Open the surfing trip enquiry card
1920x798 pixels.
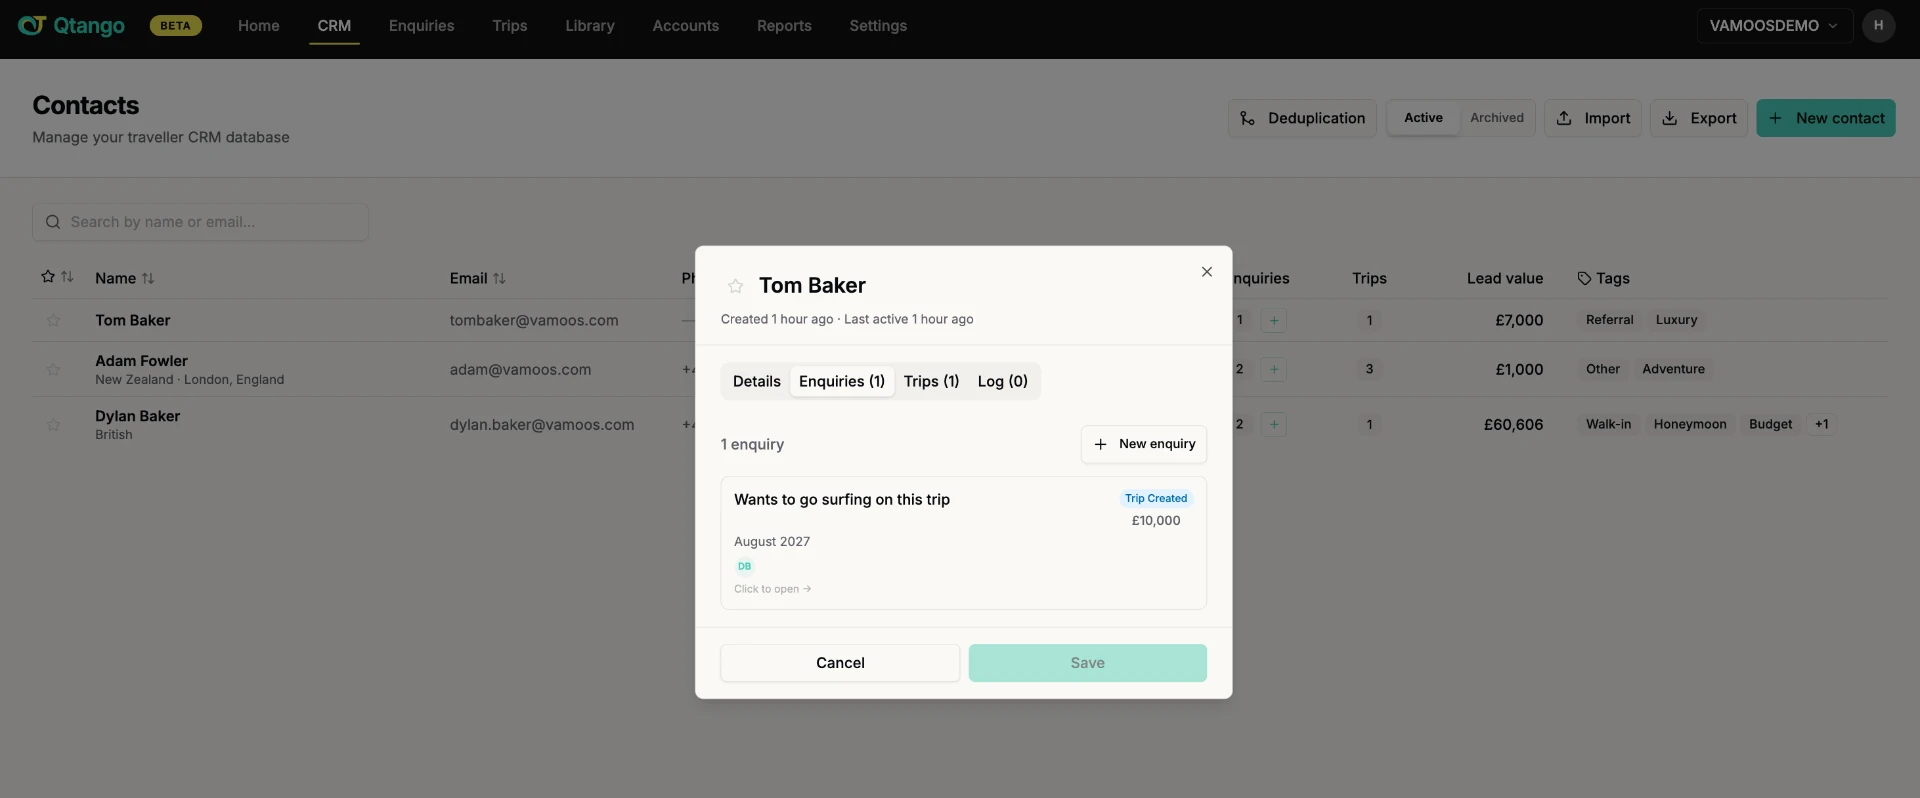964,543
